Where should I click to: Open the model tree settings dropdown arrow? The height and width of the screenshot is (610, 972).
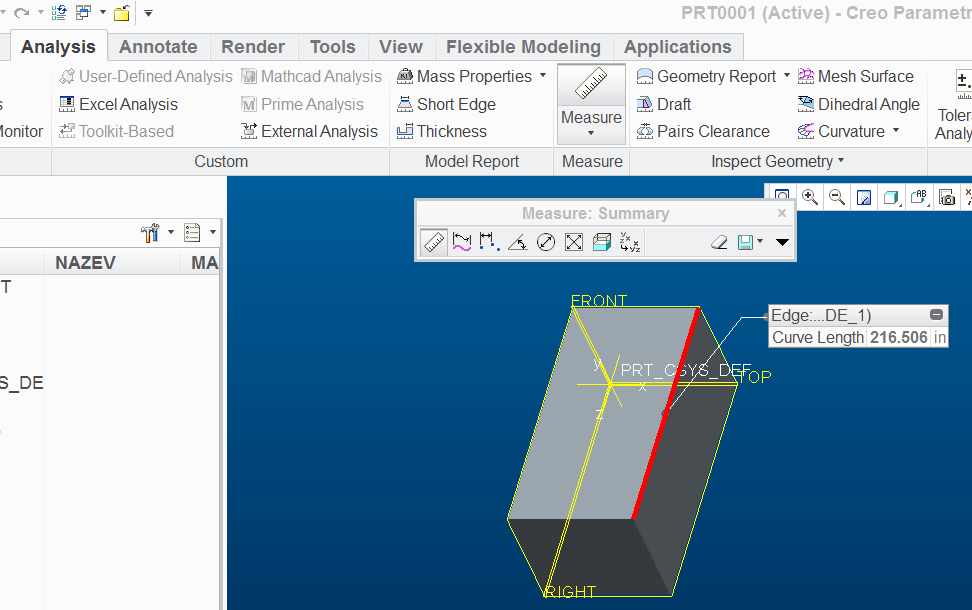click(x=171, y=232)
